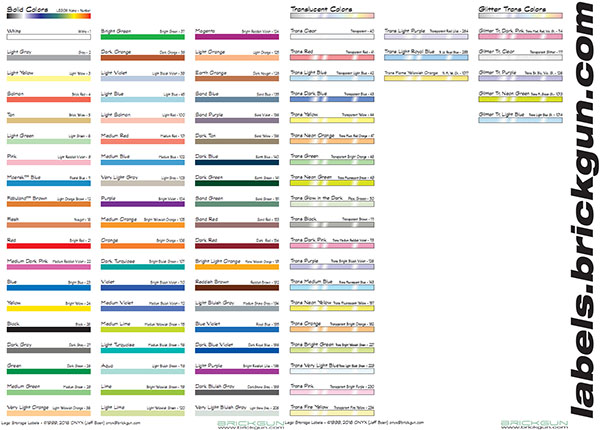Select the Dark Green swatch
This screenshot has height=430, width=600.
pyautogui.click(x=237, y=183)
